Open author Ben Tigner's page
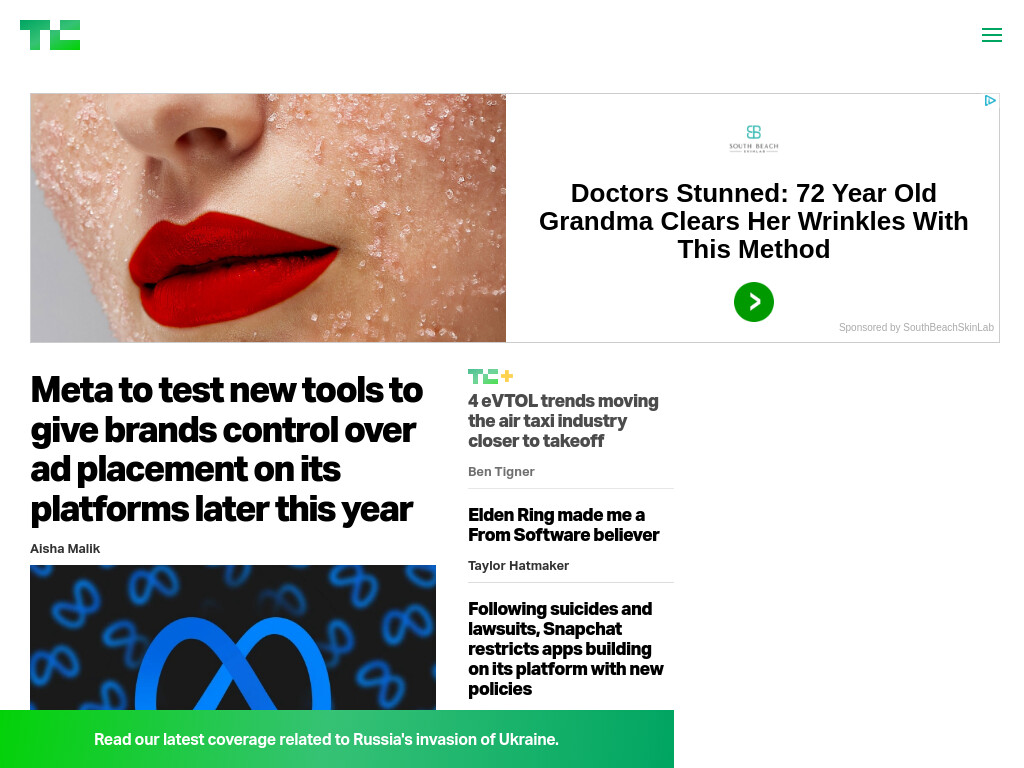 [501, 472]
